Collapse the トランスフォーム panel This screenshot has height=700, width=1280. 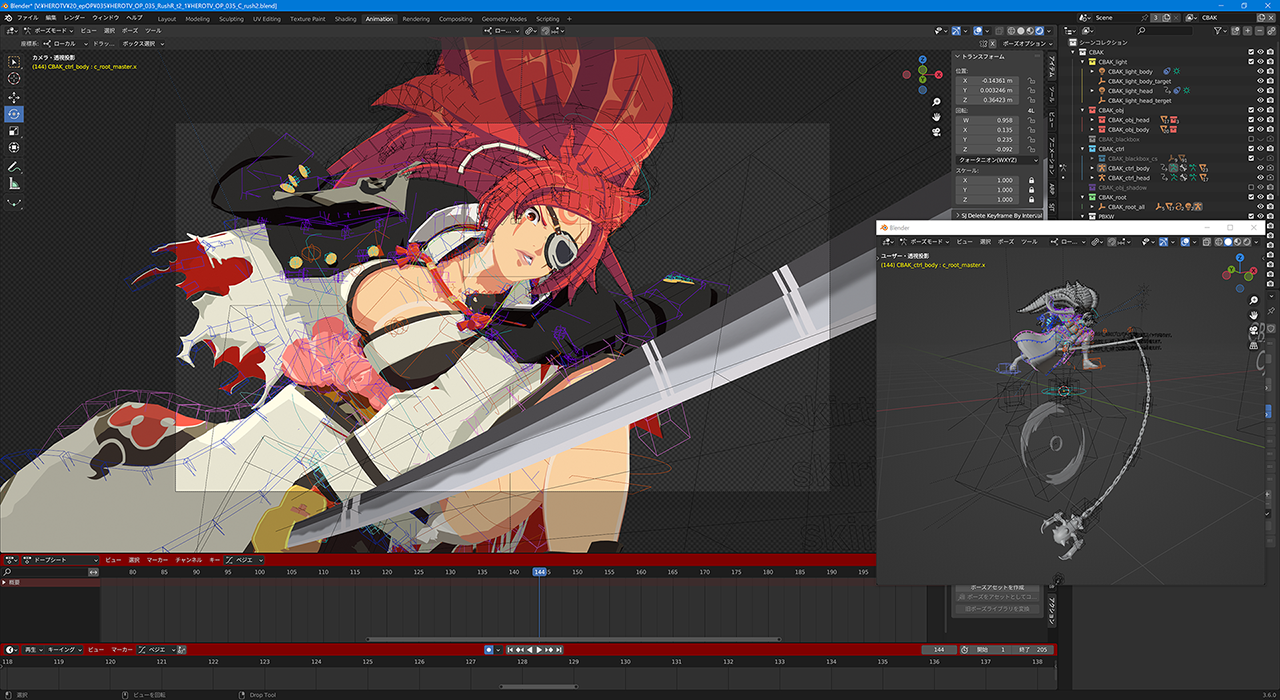point(983,57)
